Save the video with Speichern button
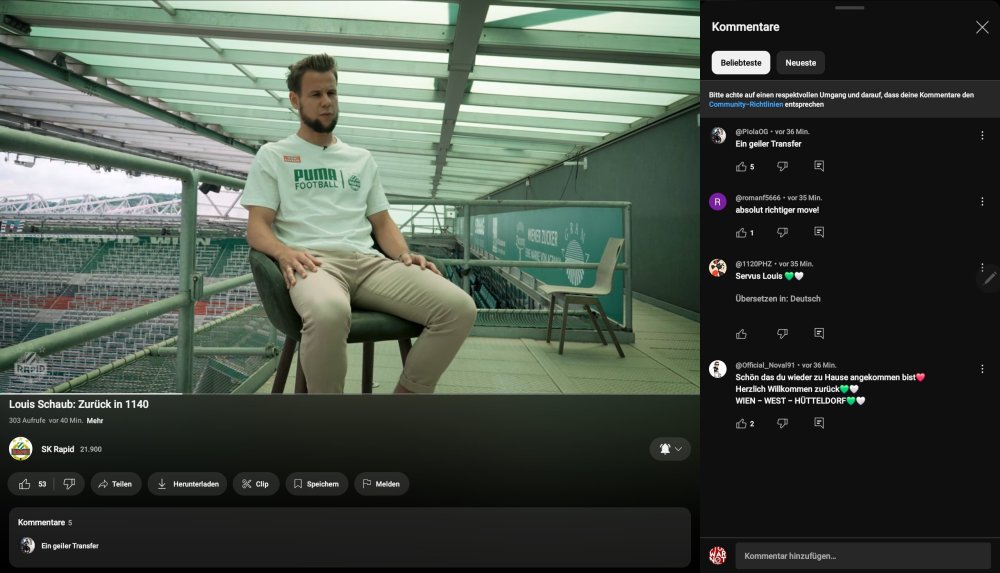This screenshot has width=1000, height=573. 317,484
